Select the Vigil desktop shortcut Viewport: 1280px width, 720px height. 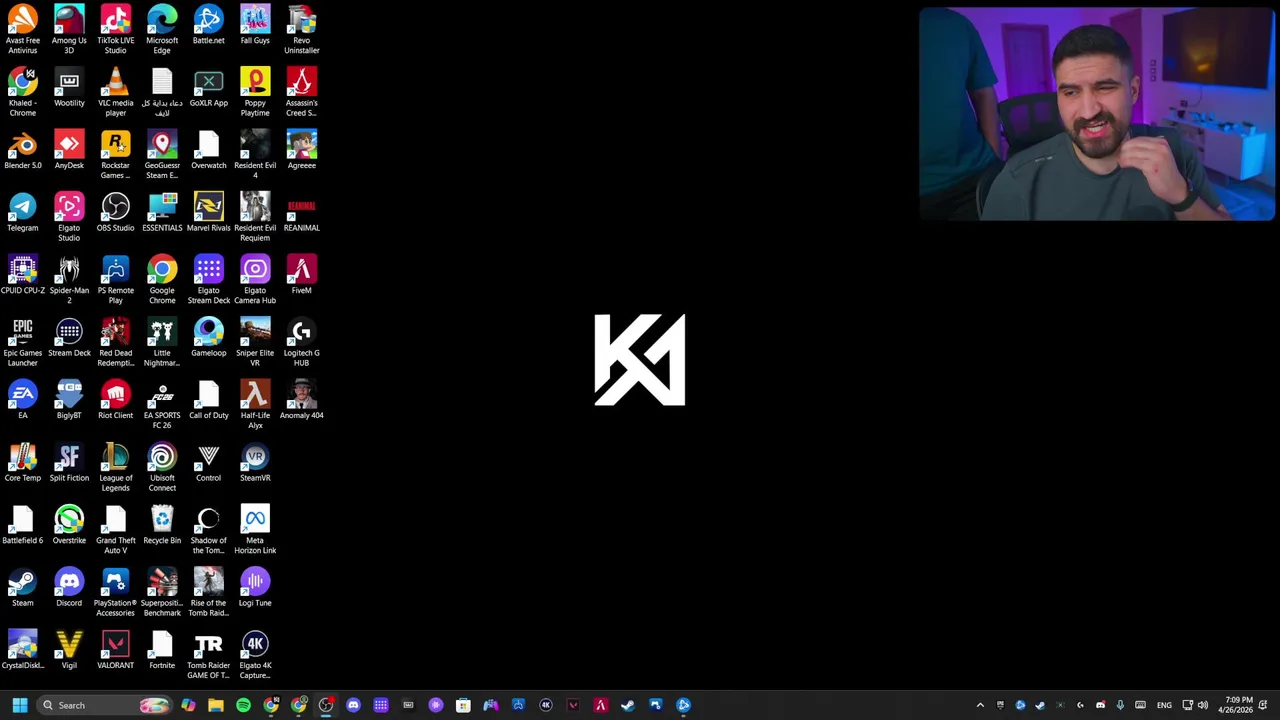coord(69,650)
